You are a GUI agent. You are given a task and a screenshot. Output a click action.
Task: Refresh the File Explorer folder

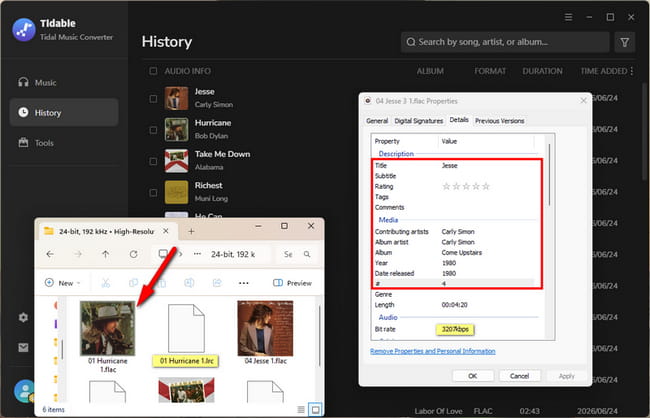click(x=133, y=254)
